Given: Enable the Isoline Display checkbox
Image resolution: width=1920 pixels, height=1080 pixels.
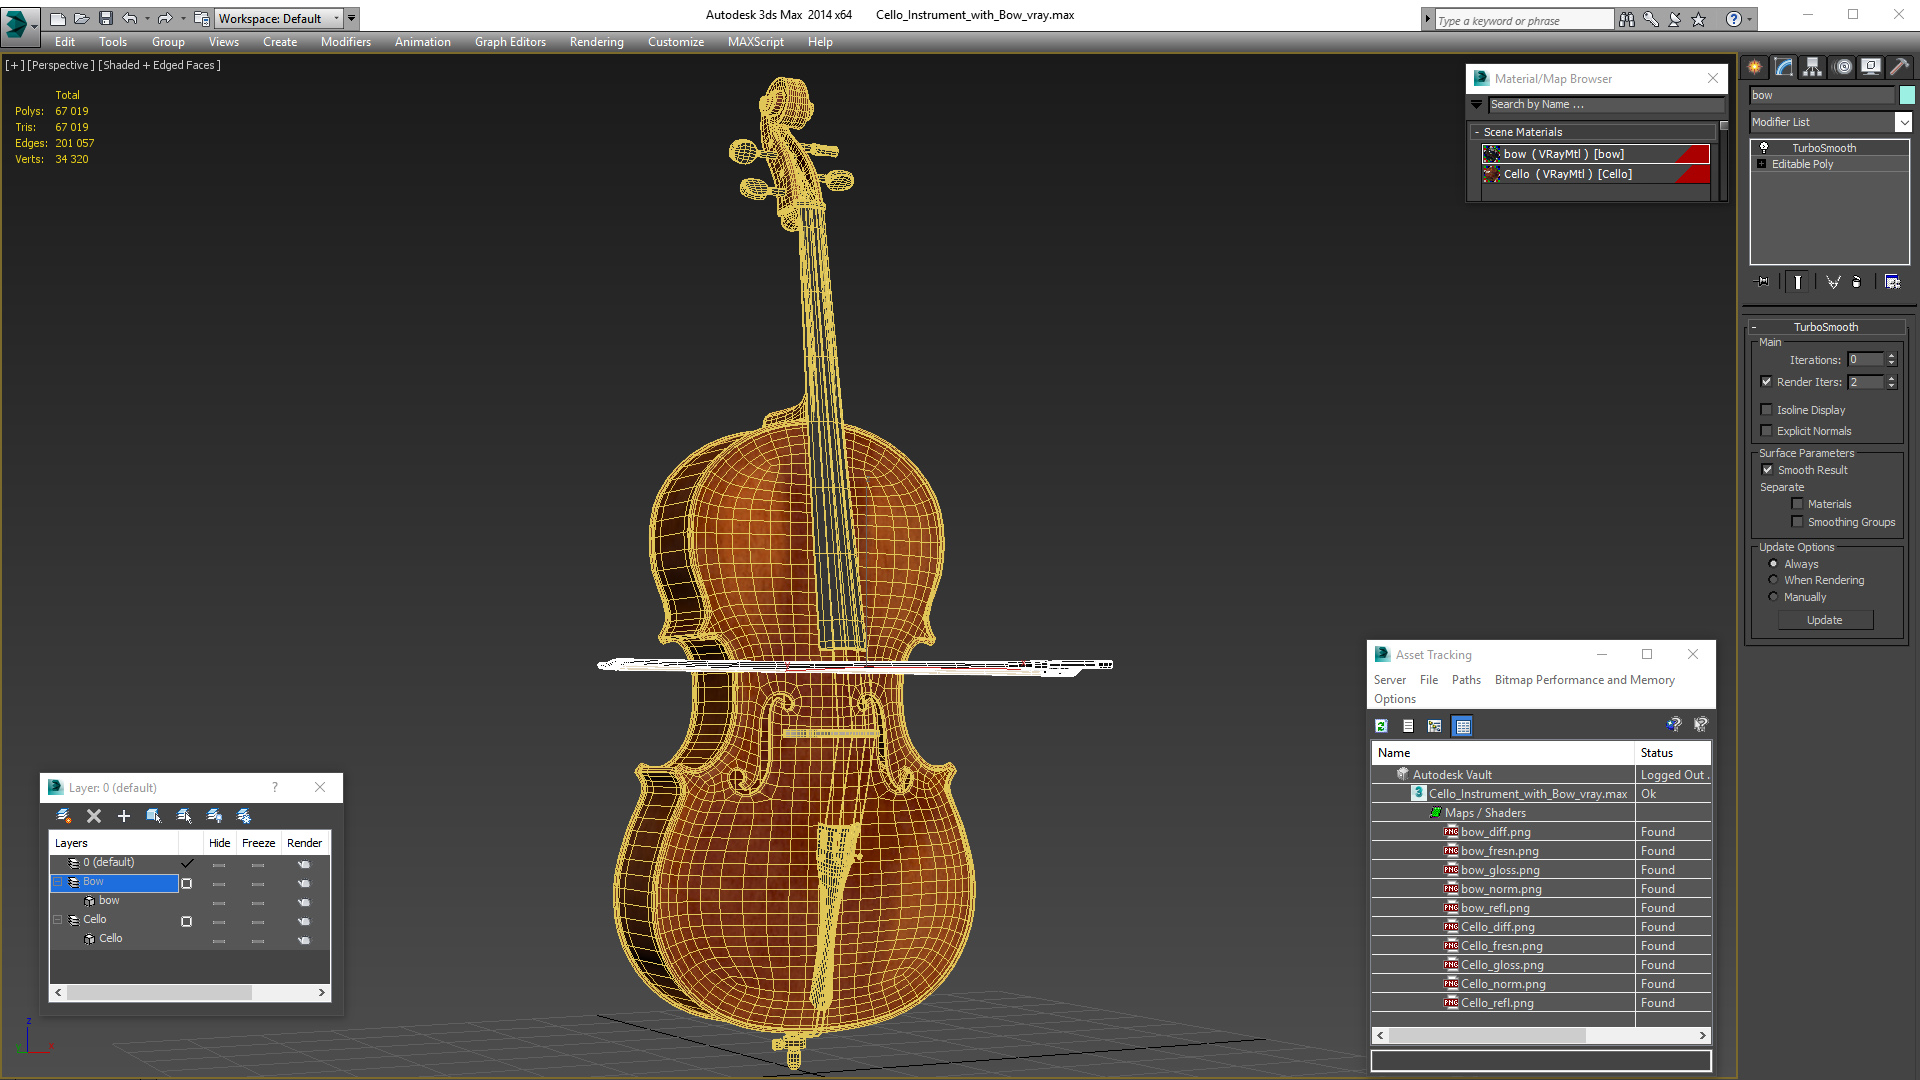Looking at the screenshot, I should 1766,410.
